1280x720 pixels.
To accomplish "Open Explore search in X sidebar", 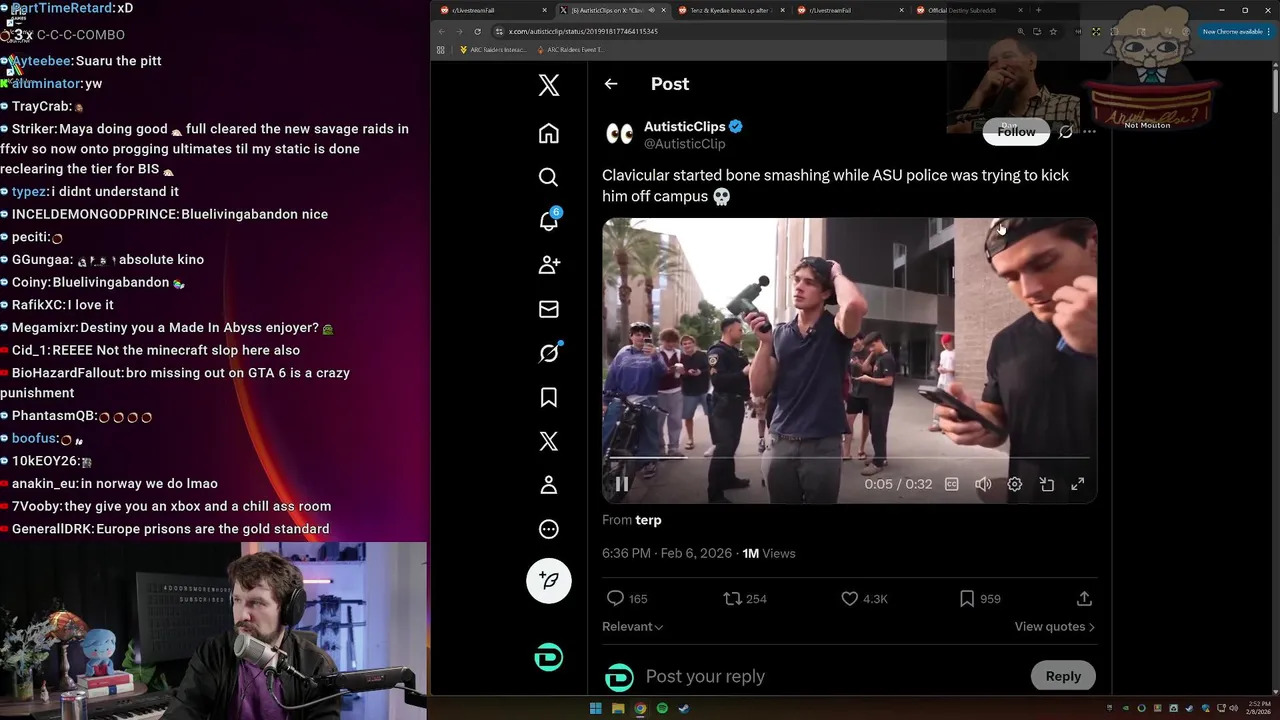I will point(548,177).
